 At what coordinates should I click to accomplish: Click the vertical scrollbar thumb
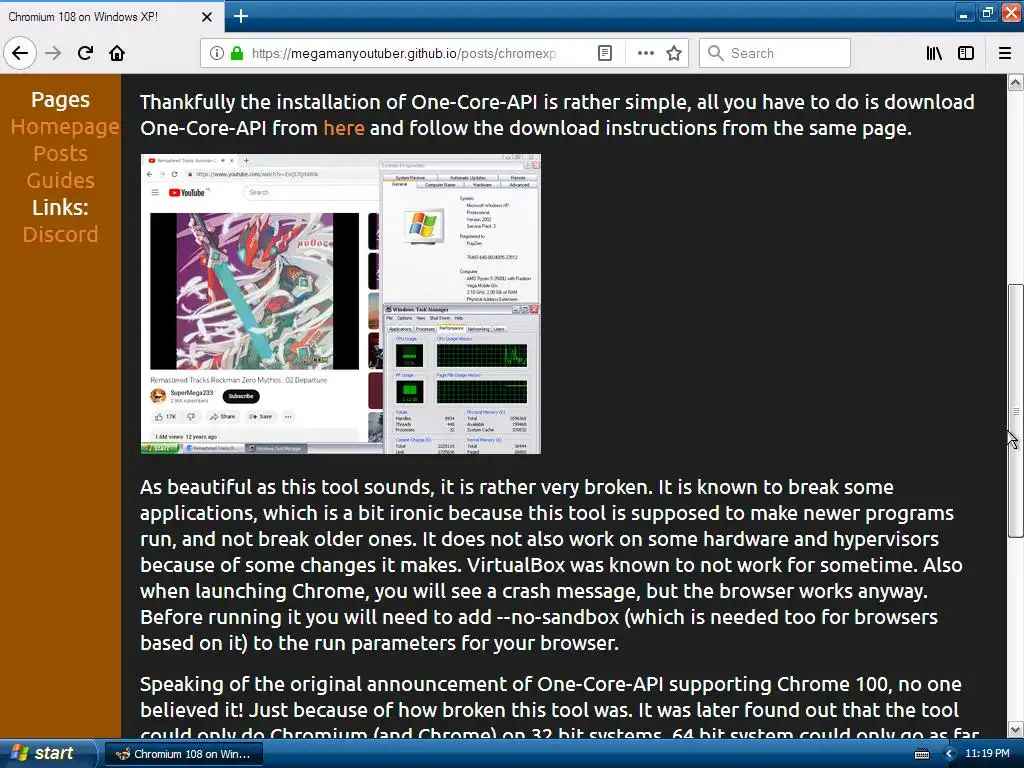click(1015, 411)
